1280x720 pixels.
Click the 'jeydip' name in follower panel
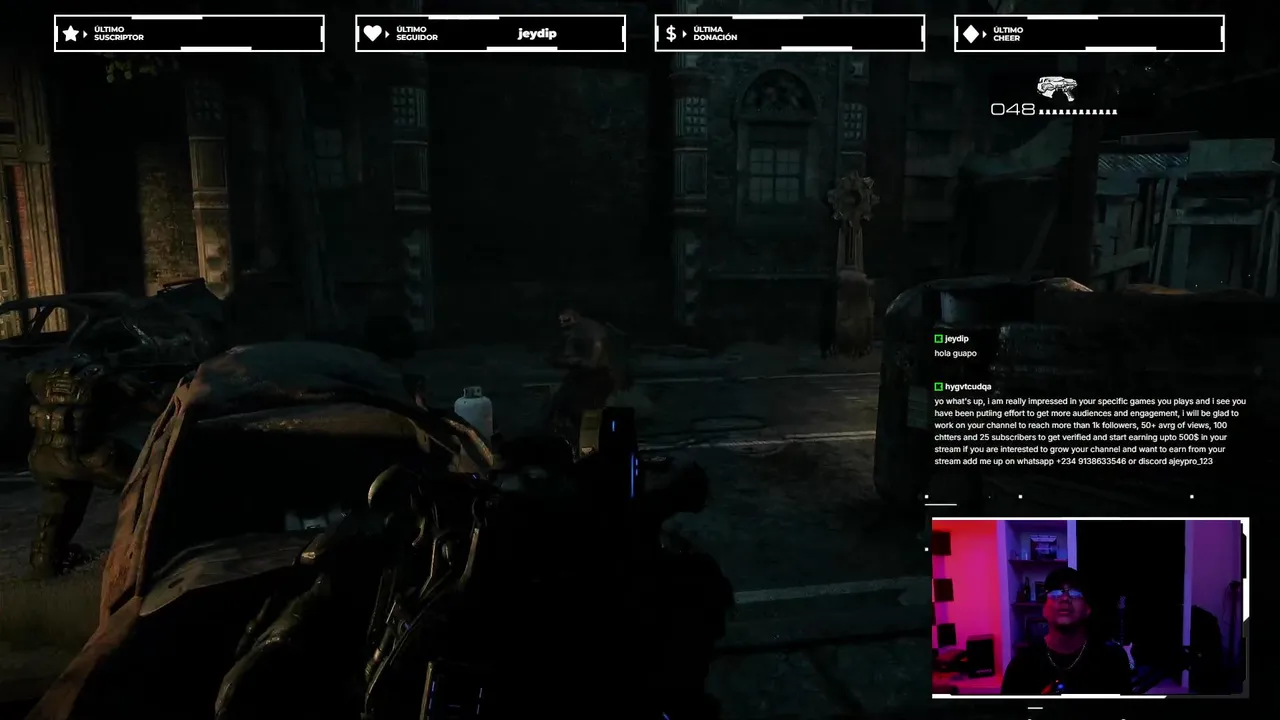[x=537, y=34]
